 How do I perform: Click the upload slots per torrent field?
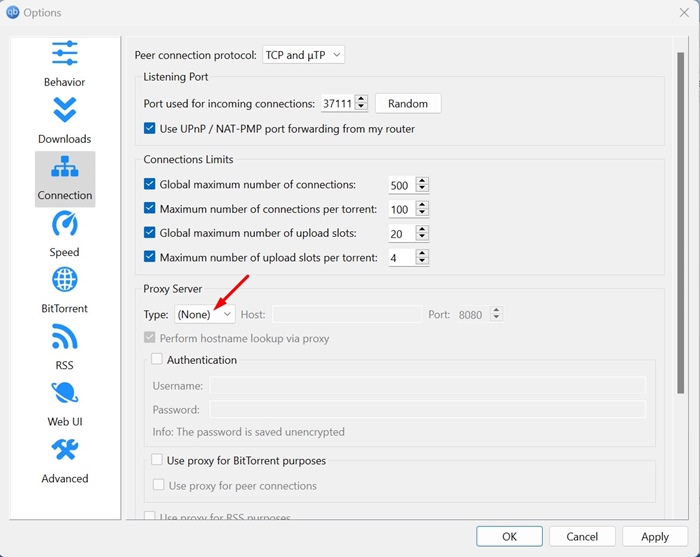coord(402,257)
